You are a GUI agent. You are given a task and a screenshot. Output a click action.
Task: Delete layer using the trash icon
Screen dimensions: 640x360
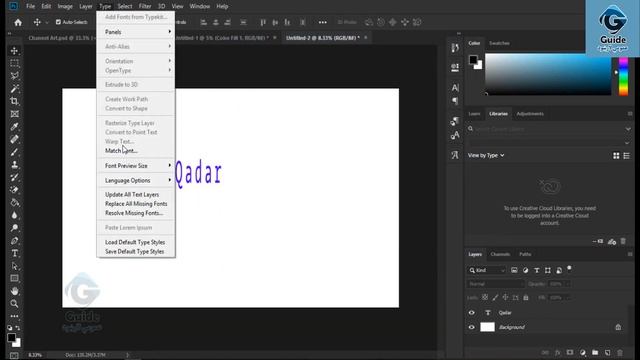pyautogui.click(x=620, y=353)
